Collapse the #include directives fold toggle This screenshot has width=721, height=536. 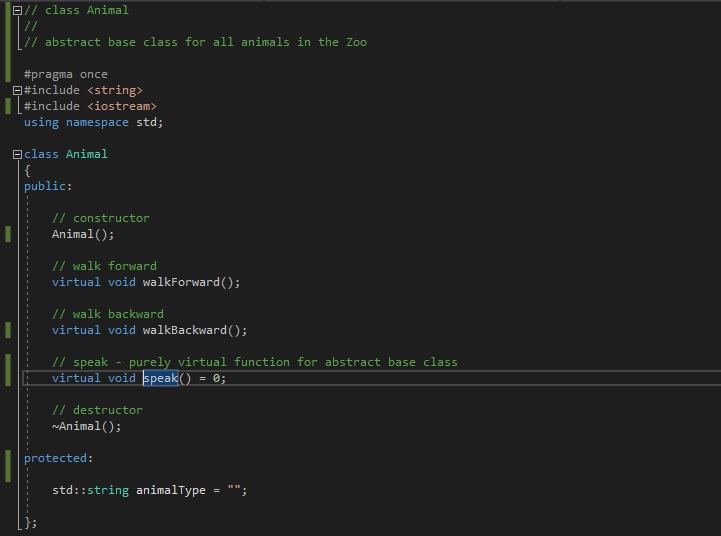17,90
